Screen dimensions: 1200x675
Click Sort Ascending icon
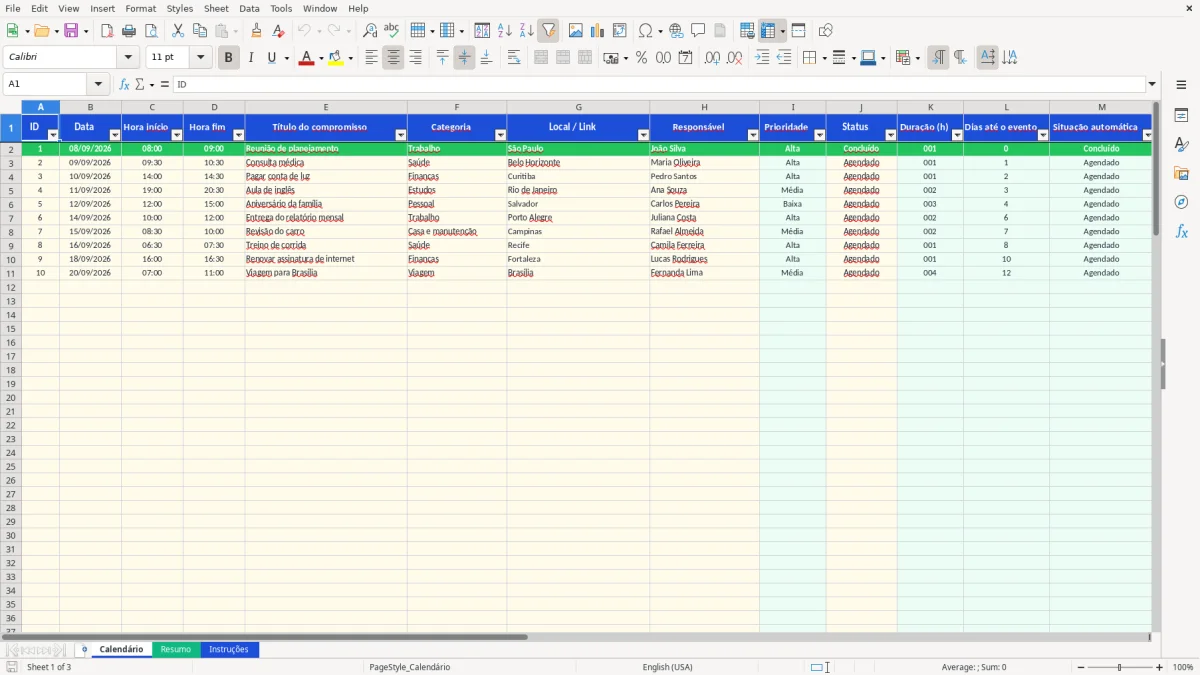coord(505,31)
